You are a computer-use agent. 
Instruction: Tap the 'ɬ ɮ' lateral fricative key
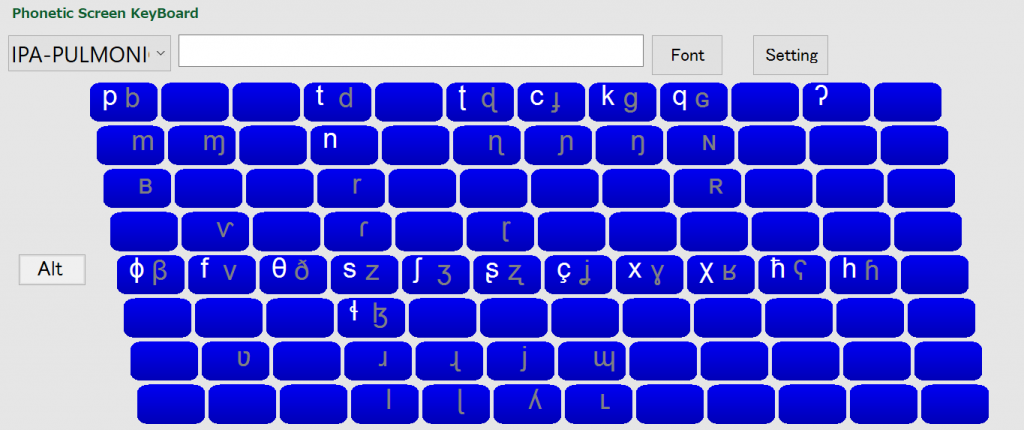point(371,318)
